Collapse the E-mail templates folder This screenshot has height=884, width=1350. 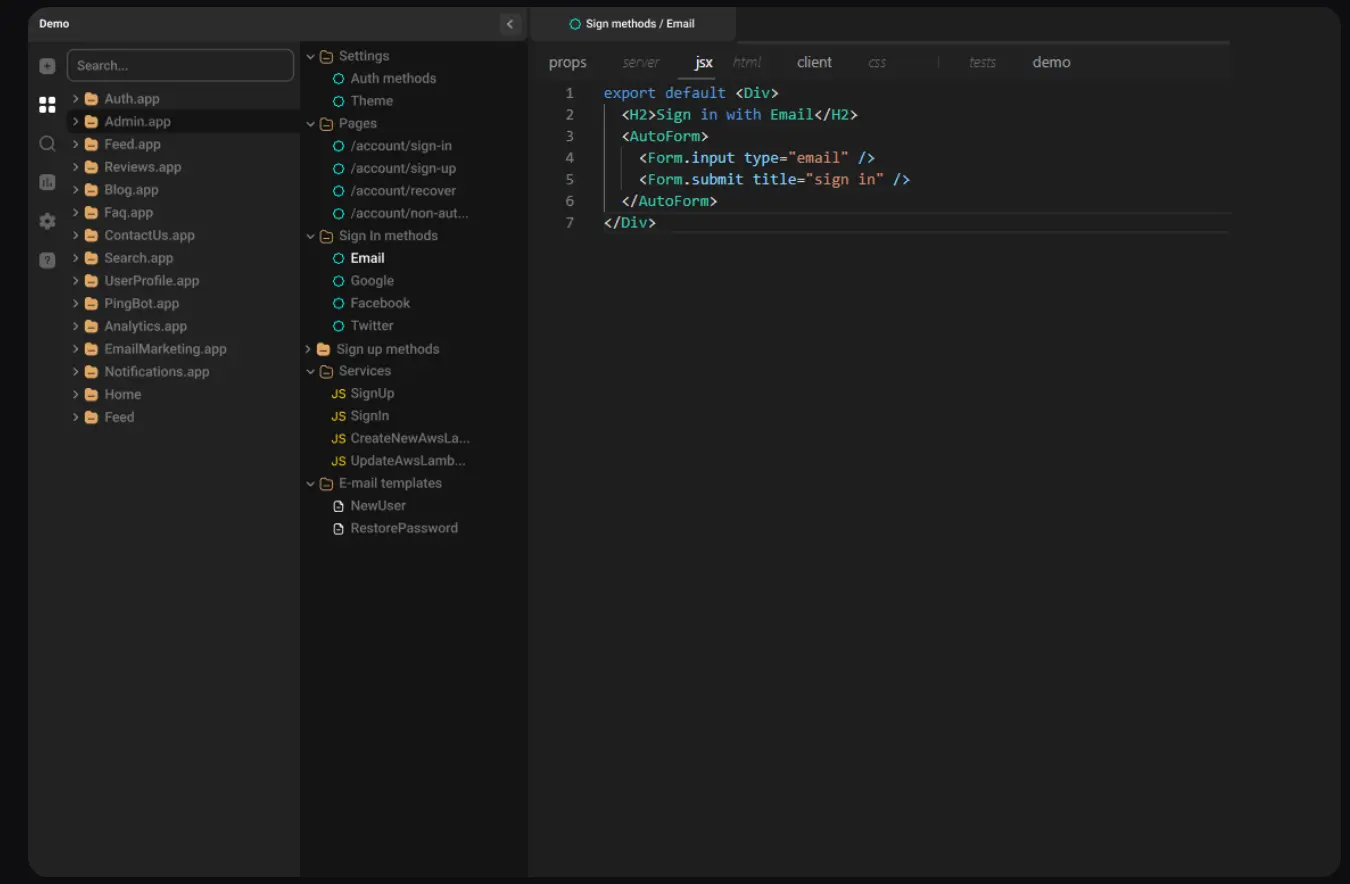pyautogui.click(x=311, y=484)
